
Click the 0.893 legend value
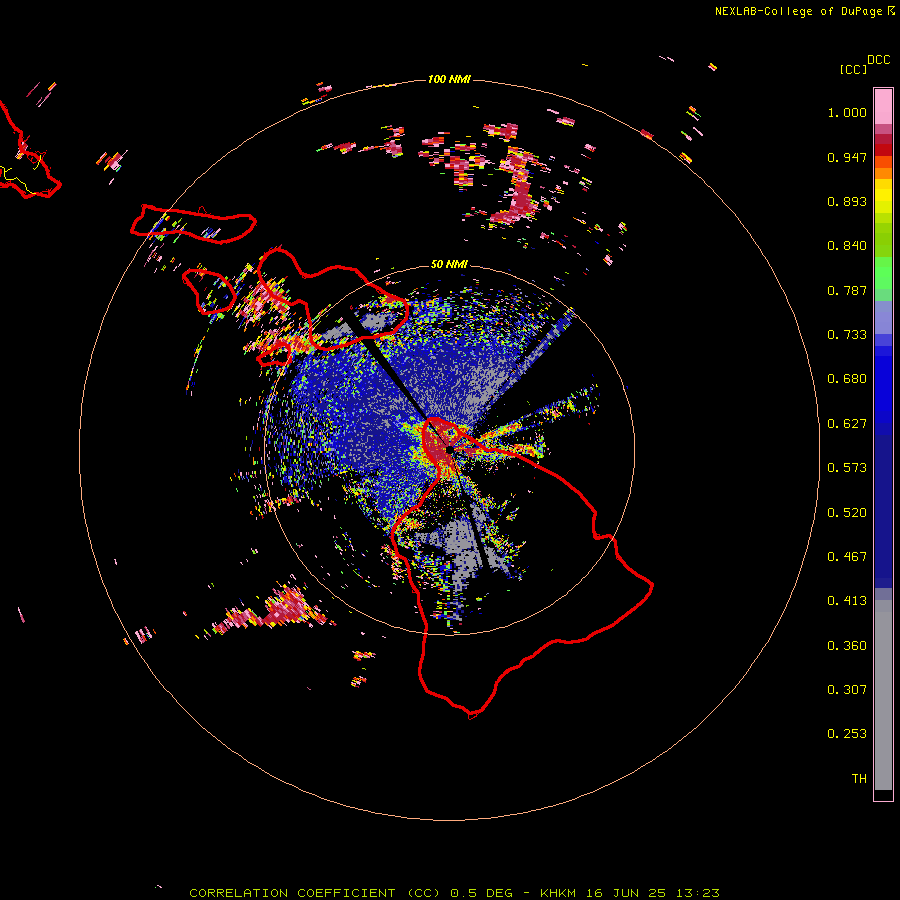click(847, 201)
